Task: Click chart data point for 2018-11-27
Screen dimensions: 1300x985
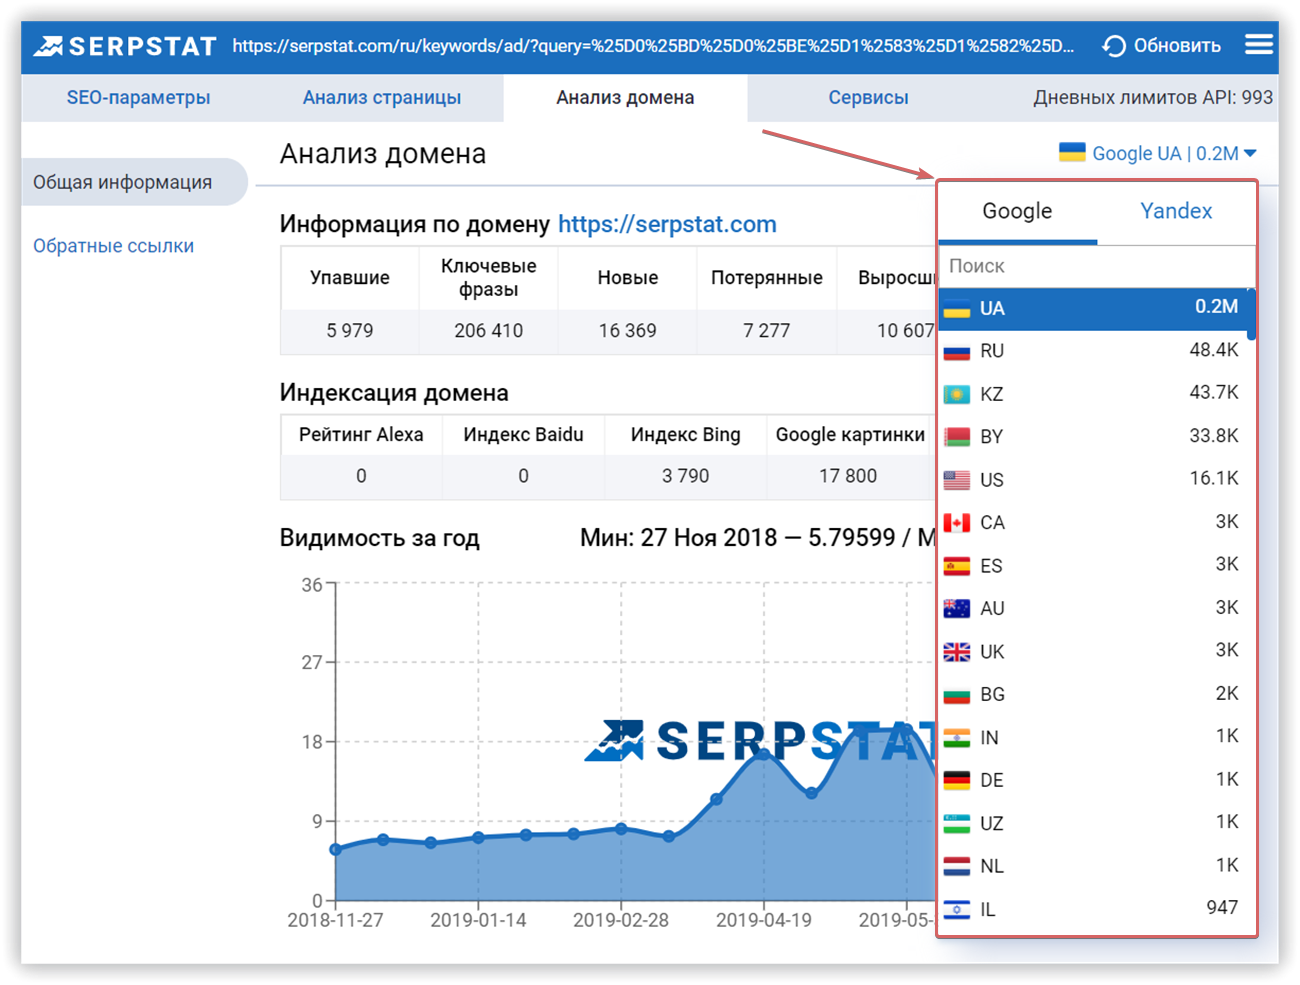Action: click(x=336, y=849)
